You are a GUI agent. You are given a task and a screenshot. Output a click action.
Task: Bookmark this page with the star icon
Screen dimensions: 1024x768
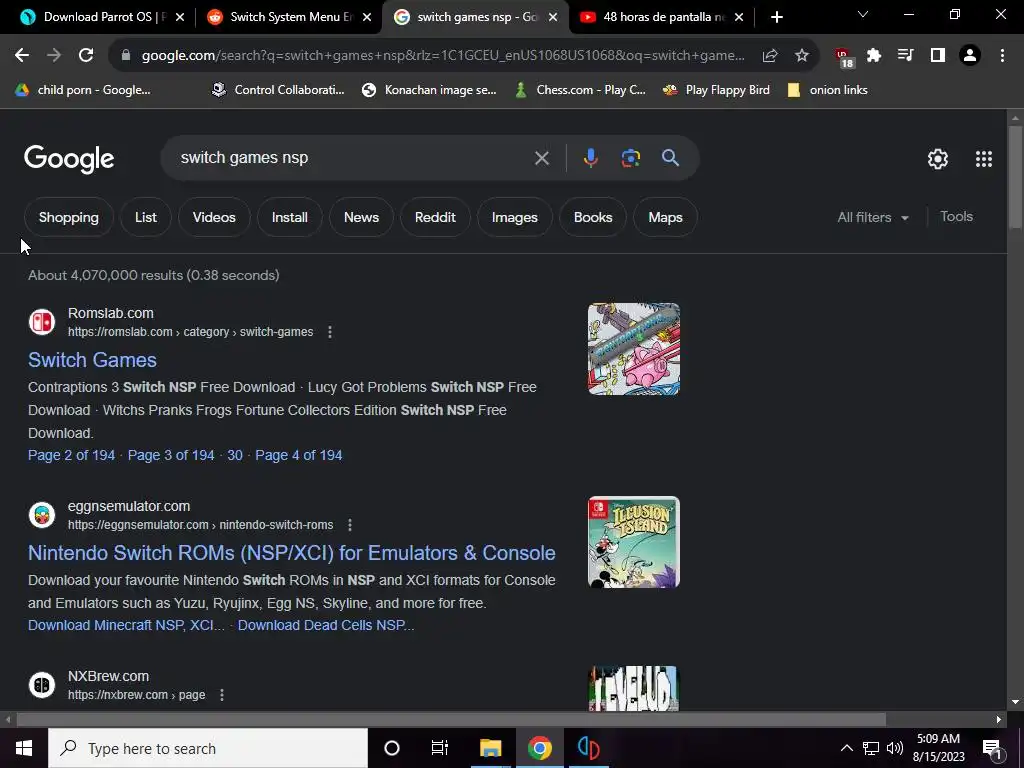pyautogui.click(x=802, y=56)
